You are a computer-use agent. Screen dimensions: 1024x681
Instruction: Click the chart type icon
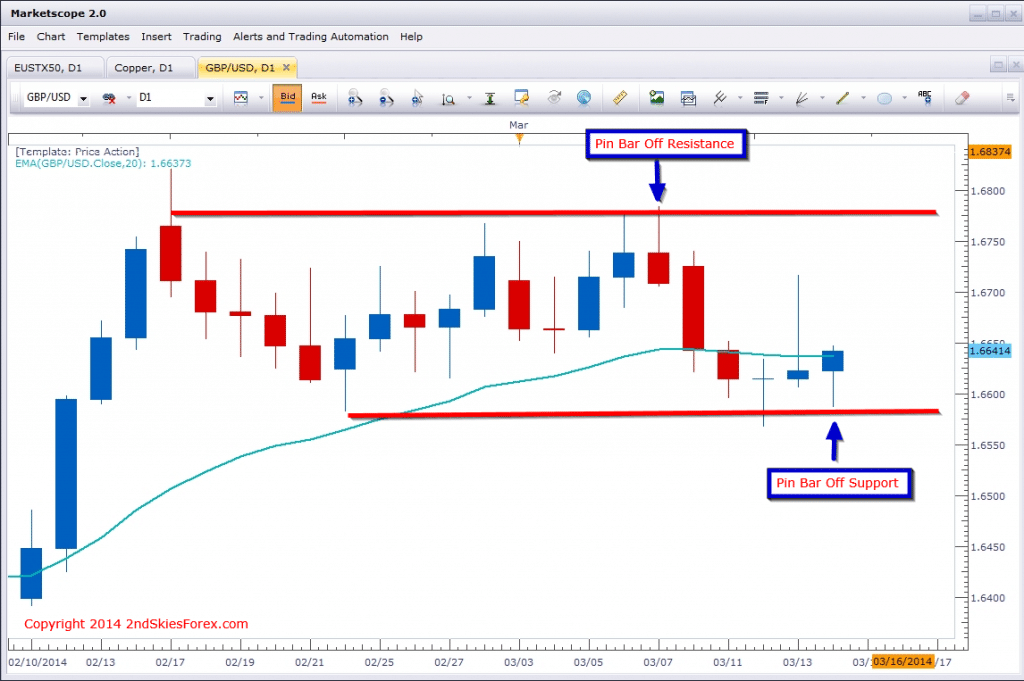pos(241,98)
